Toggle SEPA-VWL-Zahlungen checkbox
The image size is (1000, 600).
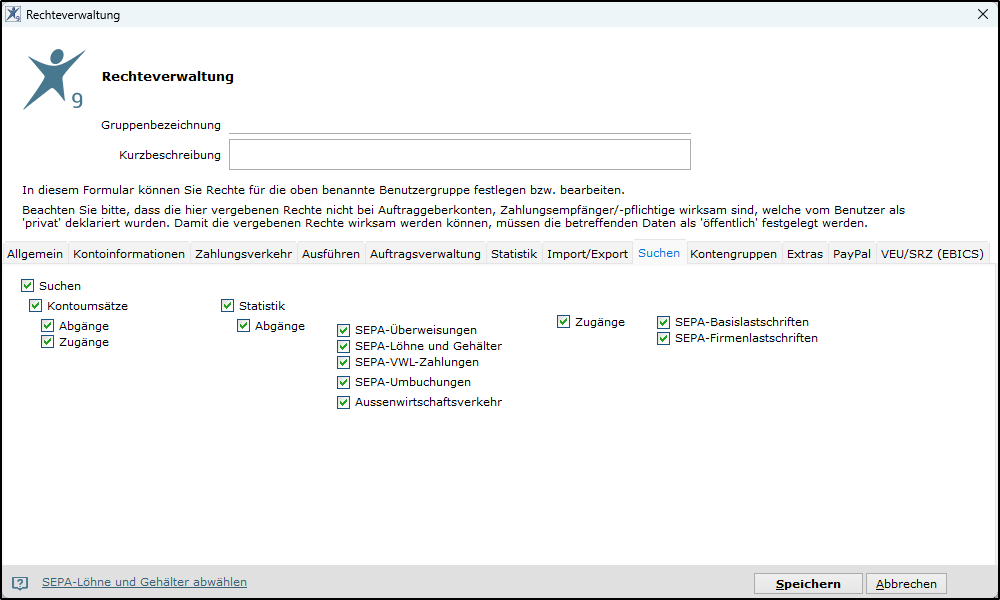click(343, 362)
